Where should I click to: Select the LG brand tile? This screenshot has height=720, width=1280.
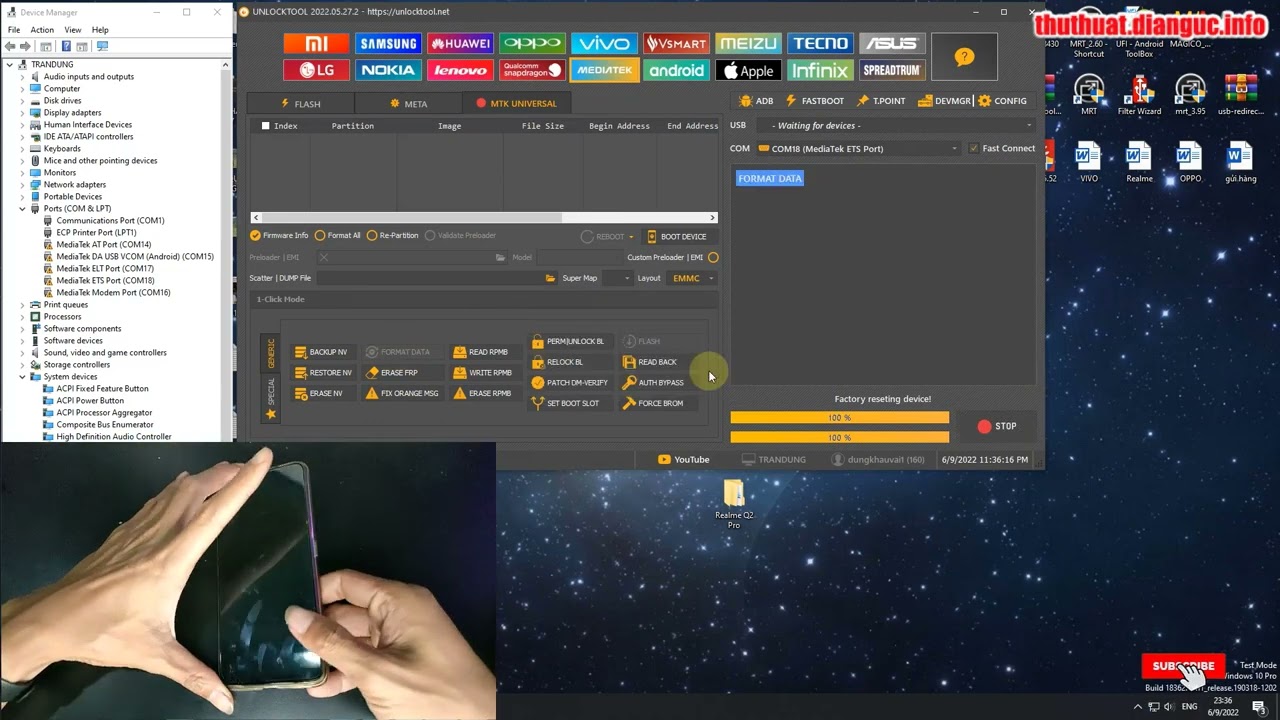[315, 70]
